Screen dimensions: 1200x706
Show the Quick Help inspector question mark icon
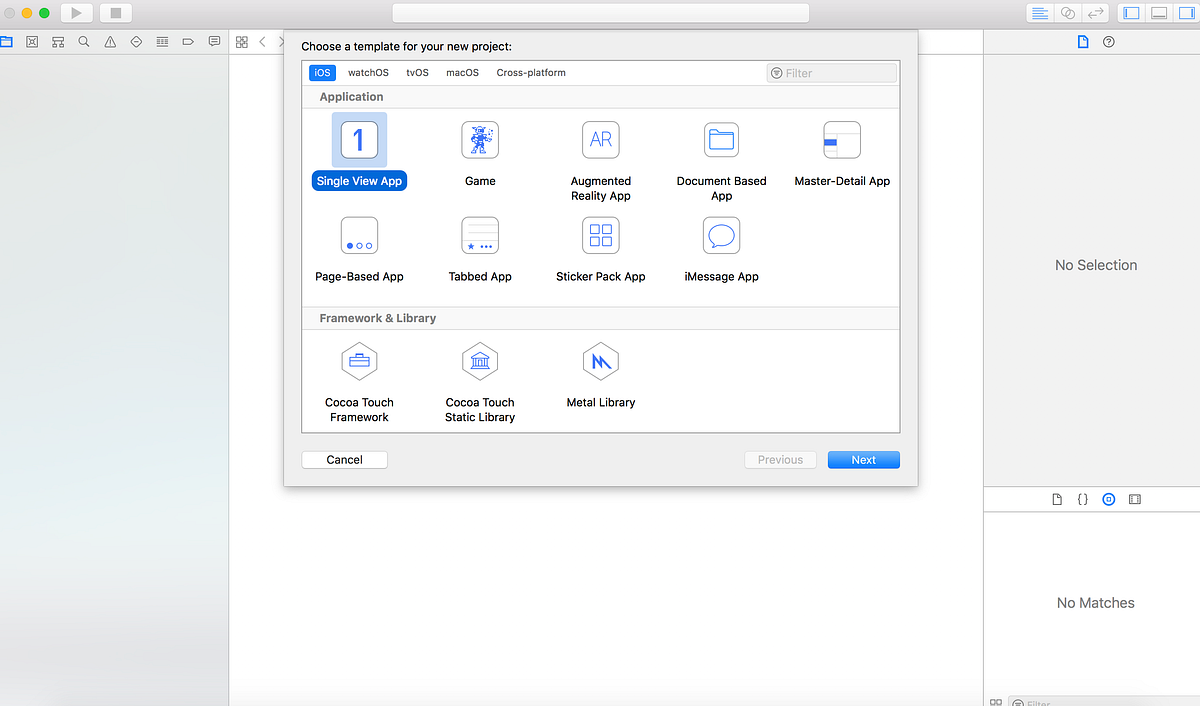click(x=1106, y=41)
